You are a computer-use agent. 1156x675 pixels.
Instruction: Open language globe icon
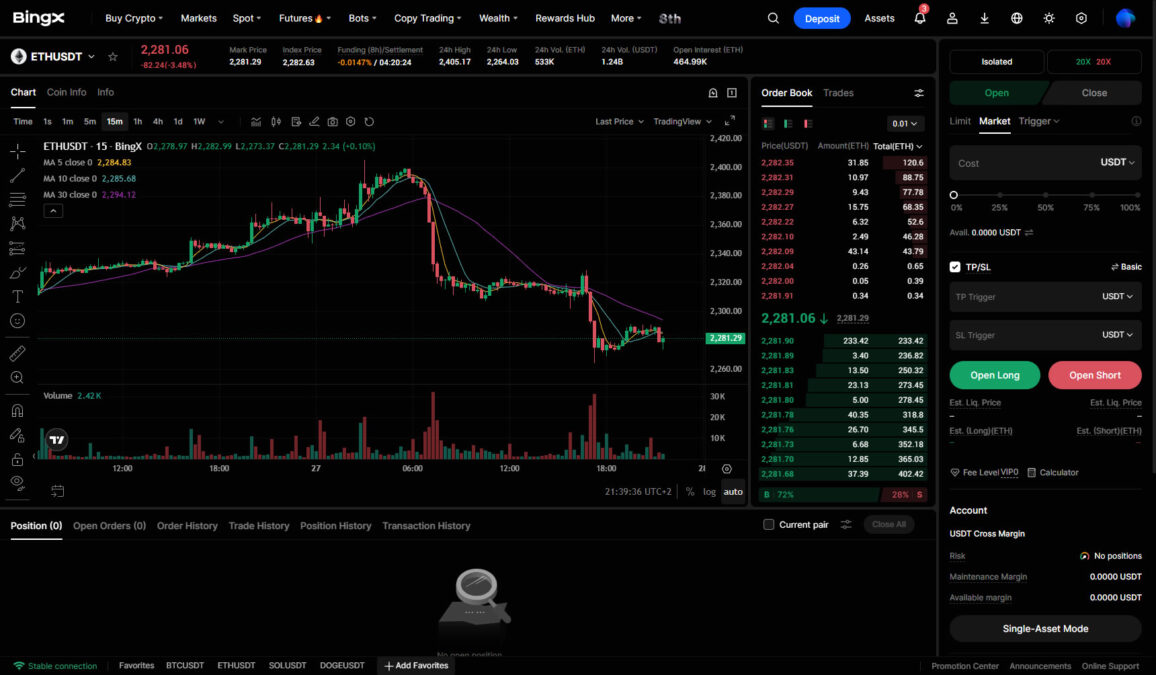click(1017, 18)
